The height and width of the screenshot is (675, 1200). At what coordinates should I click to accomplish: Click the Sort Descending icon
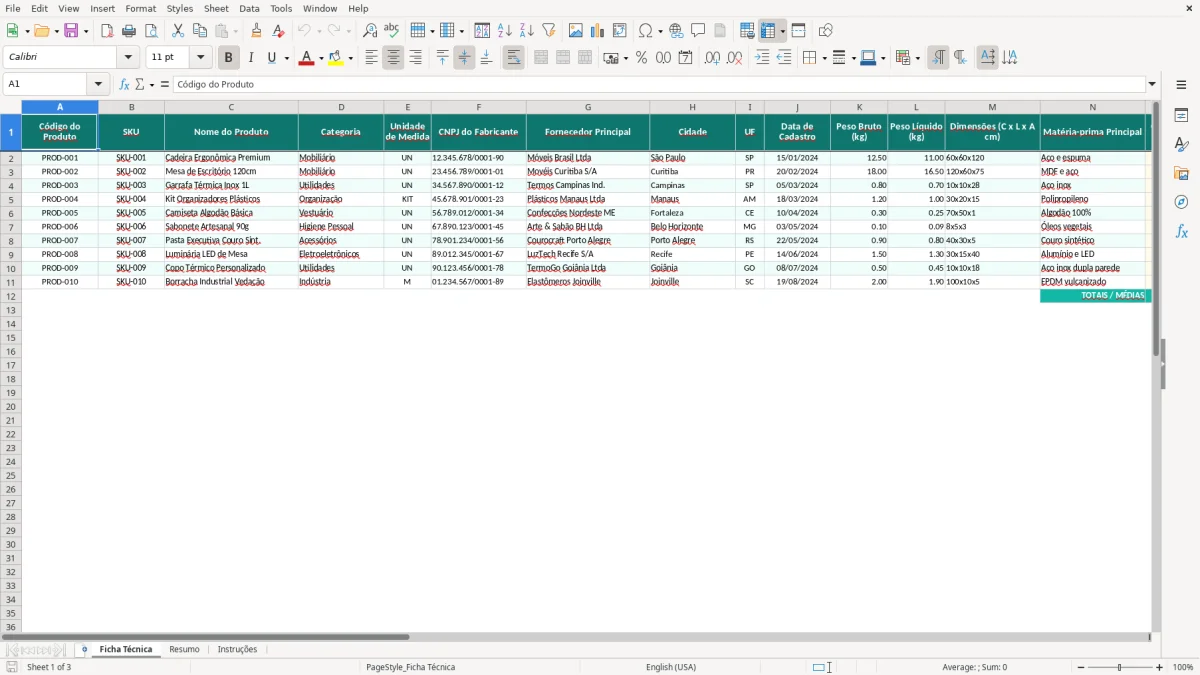tap(527, 31)
